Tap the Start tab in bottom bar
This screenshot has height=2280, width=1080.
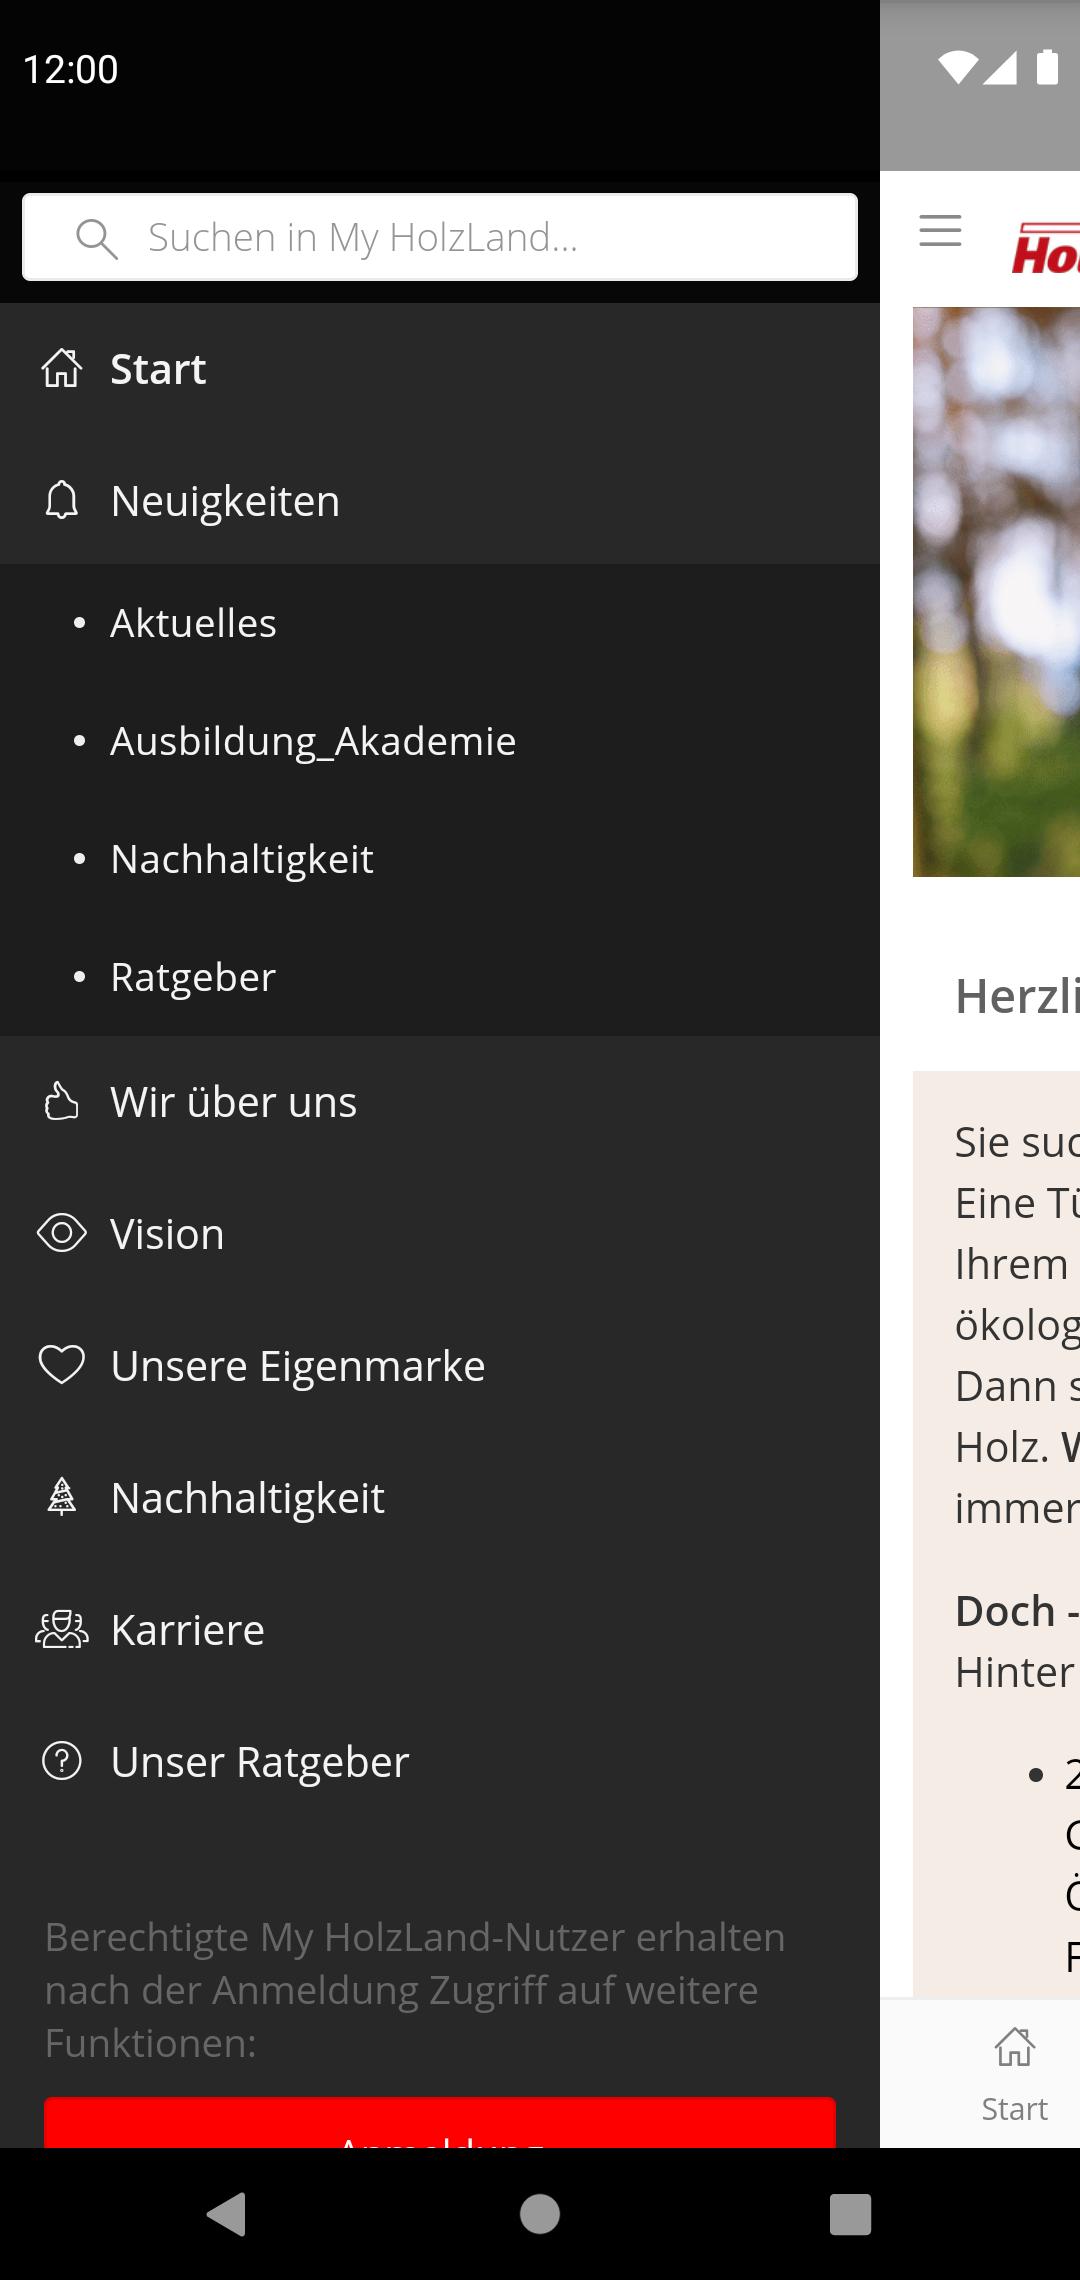coord(1014,2074)
